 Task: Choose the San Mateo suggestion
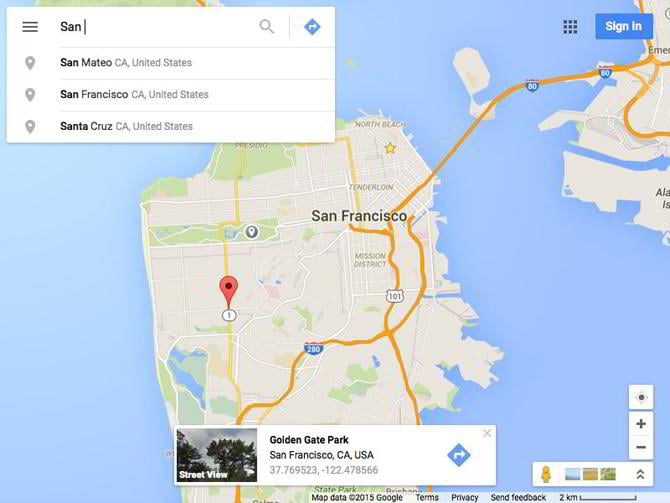[171, 63]
